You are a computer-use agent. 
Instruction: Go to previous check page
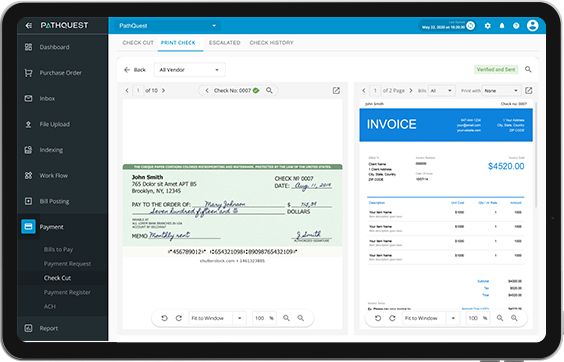pyautogui.click(x=127, y=91)
